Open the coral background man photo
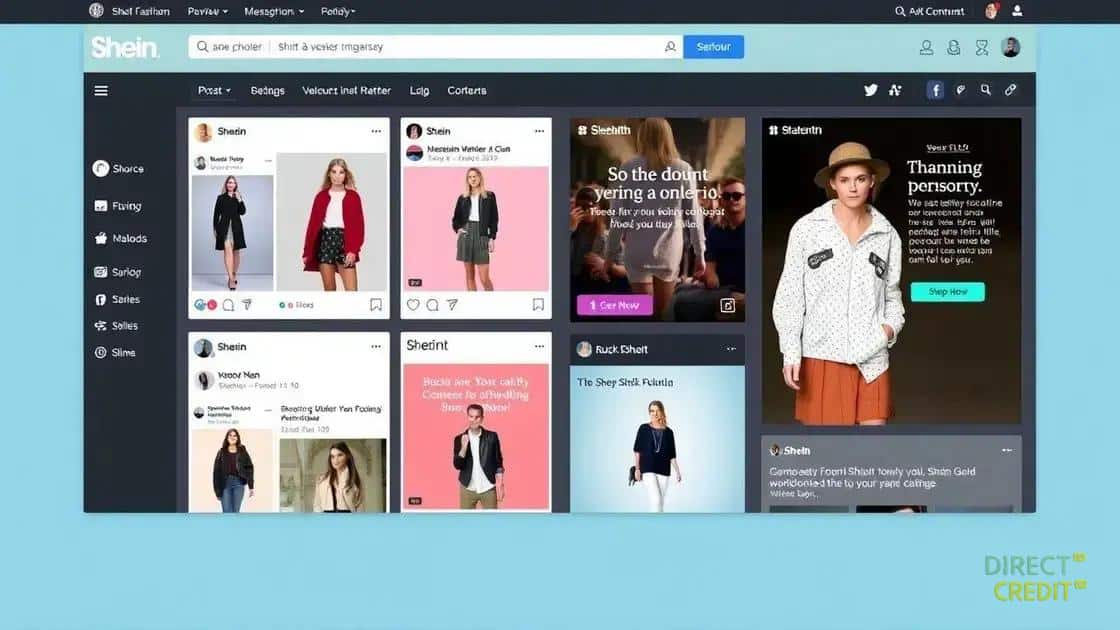1120x630 pixels. (x=476, y=436)
